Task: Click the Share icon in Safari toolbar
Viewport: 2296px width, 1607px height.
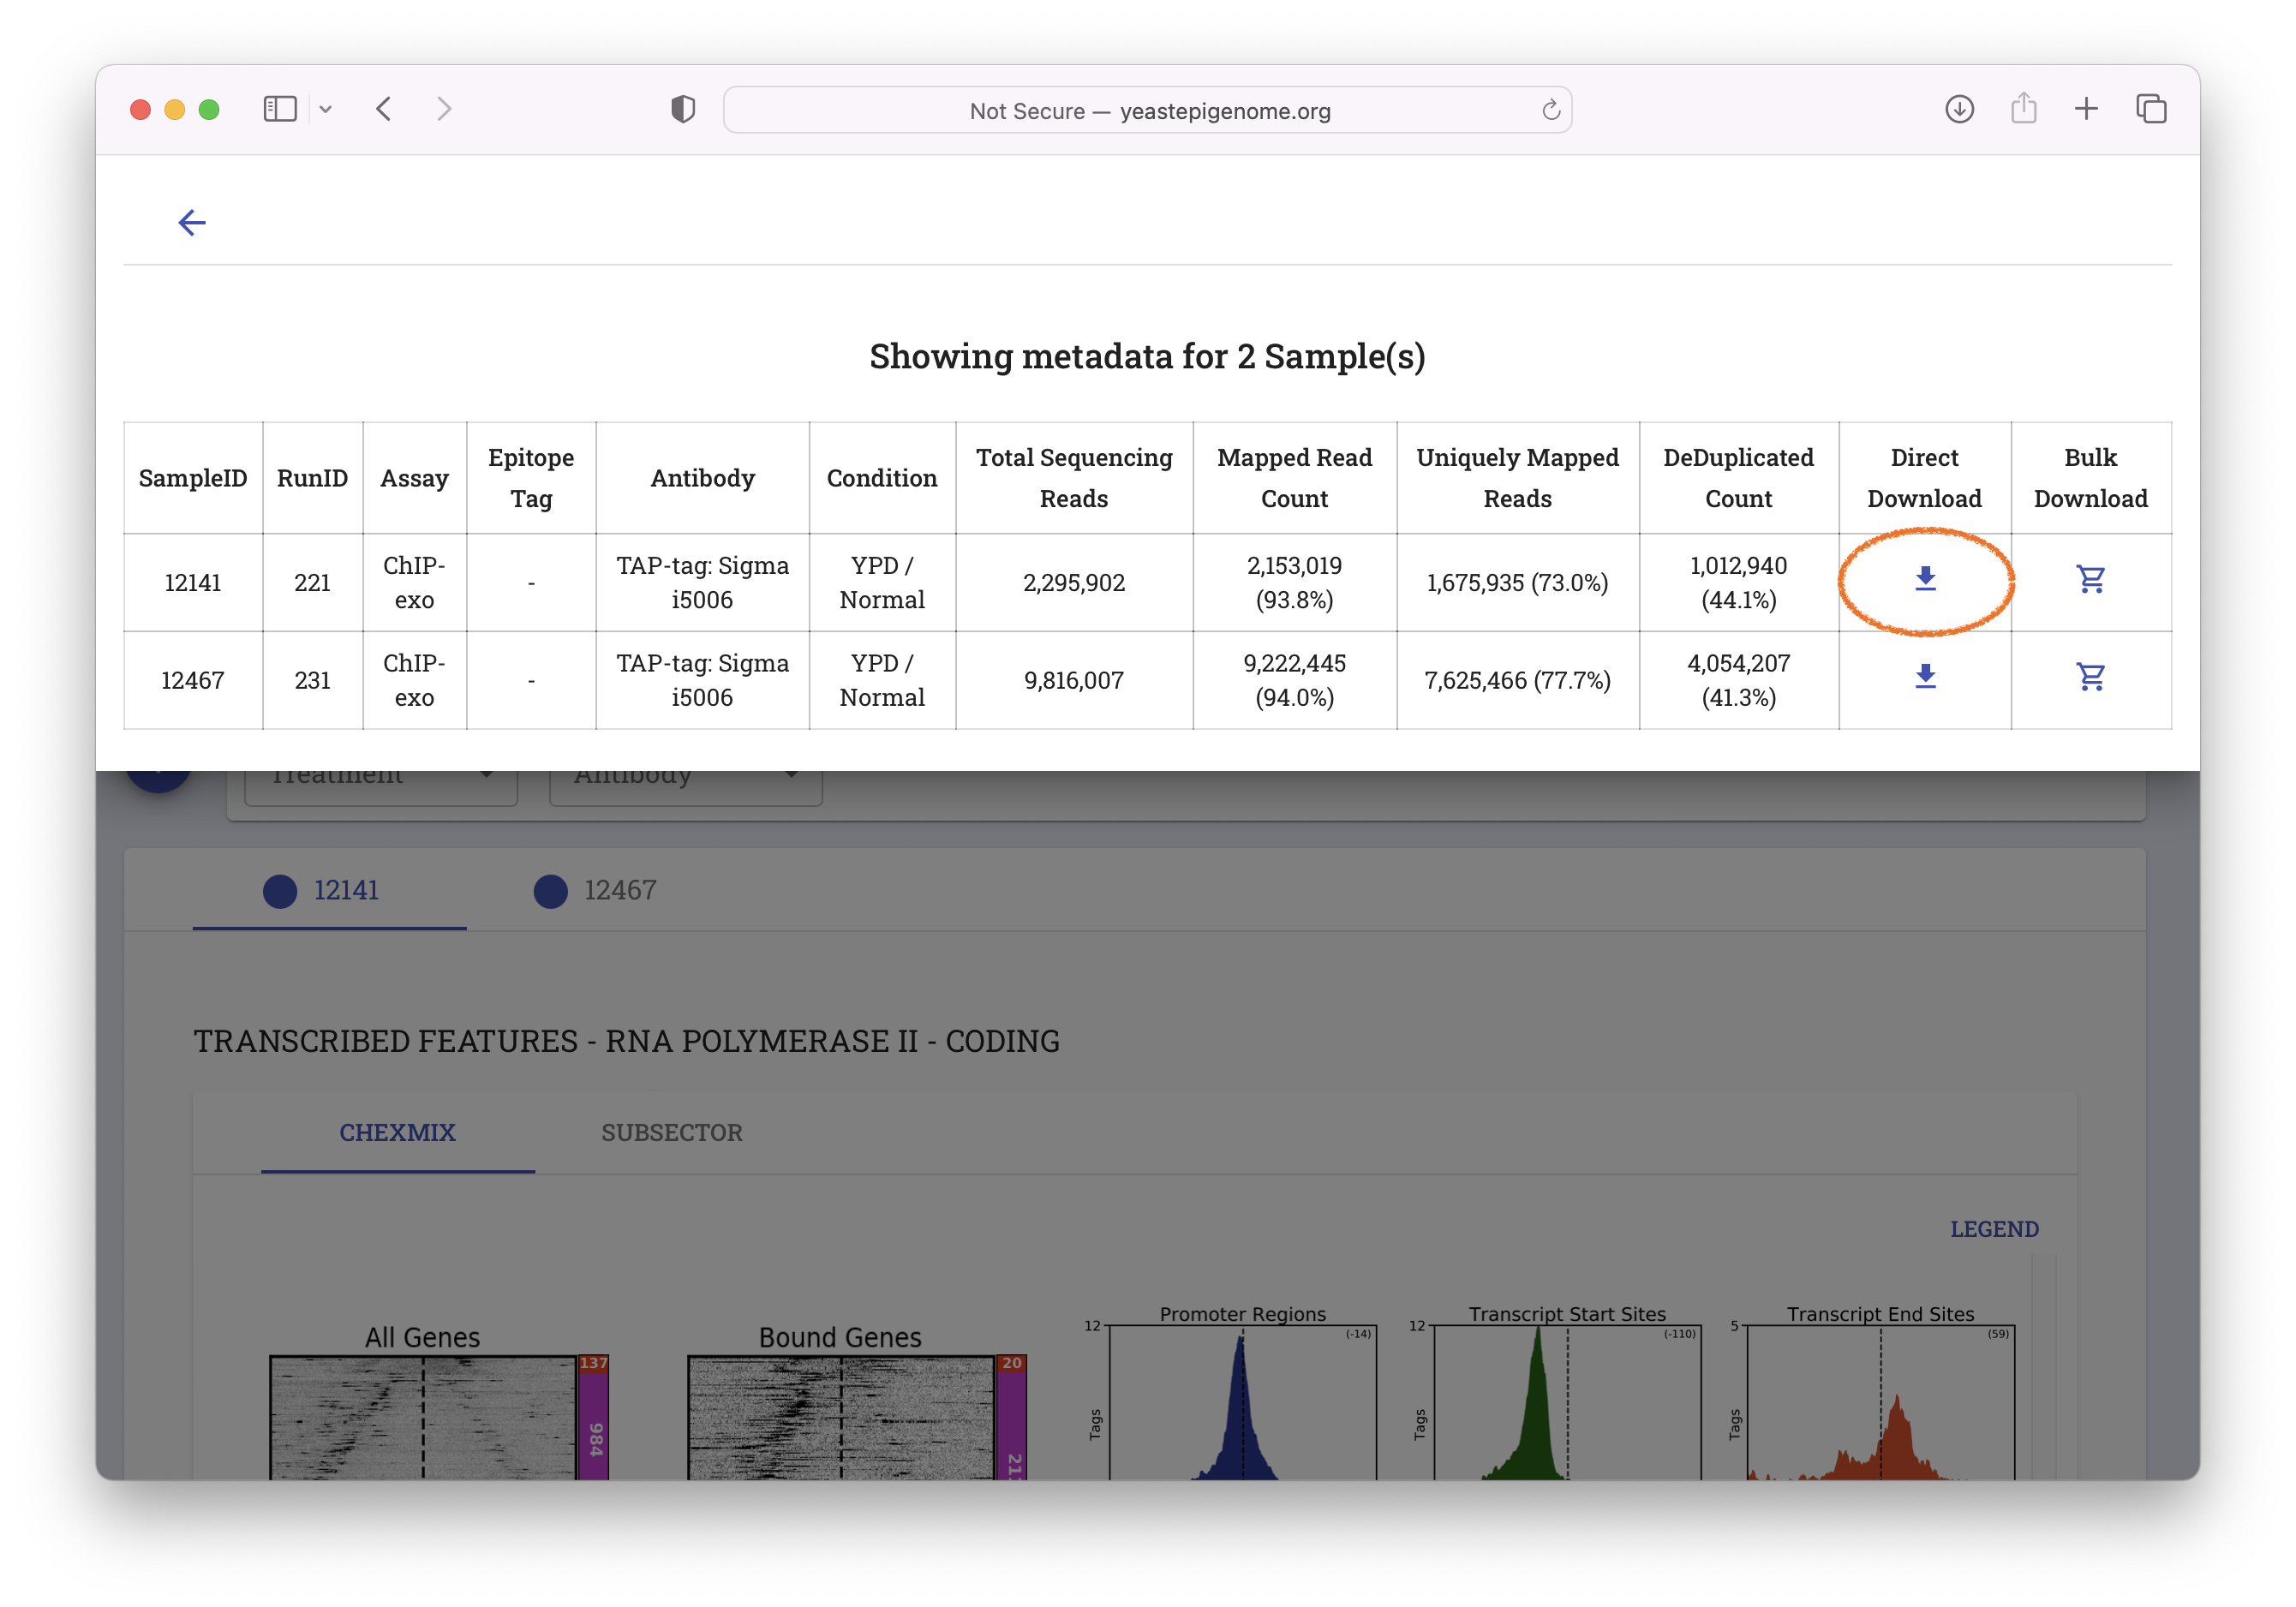Action: tap(2023, 109)
